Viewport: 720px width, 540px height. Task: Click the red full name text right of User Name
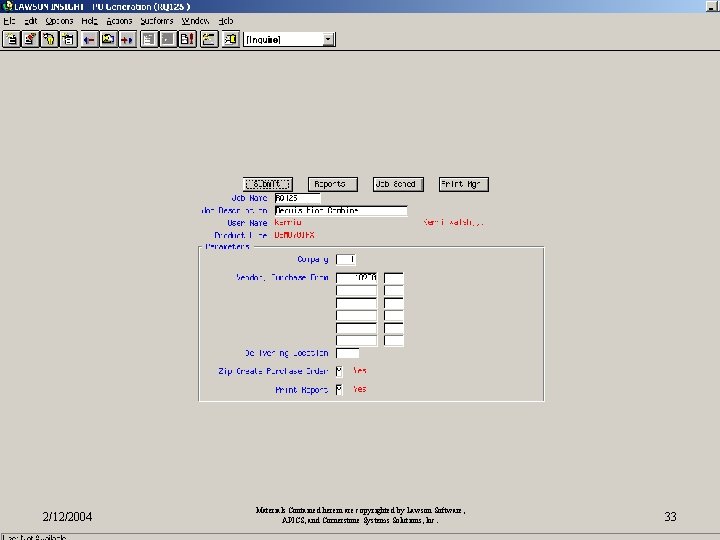453,223
